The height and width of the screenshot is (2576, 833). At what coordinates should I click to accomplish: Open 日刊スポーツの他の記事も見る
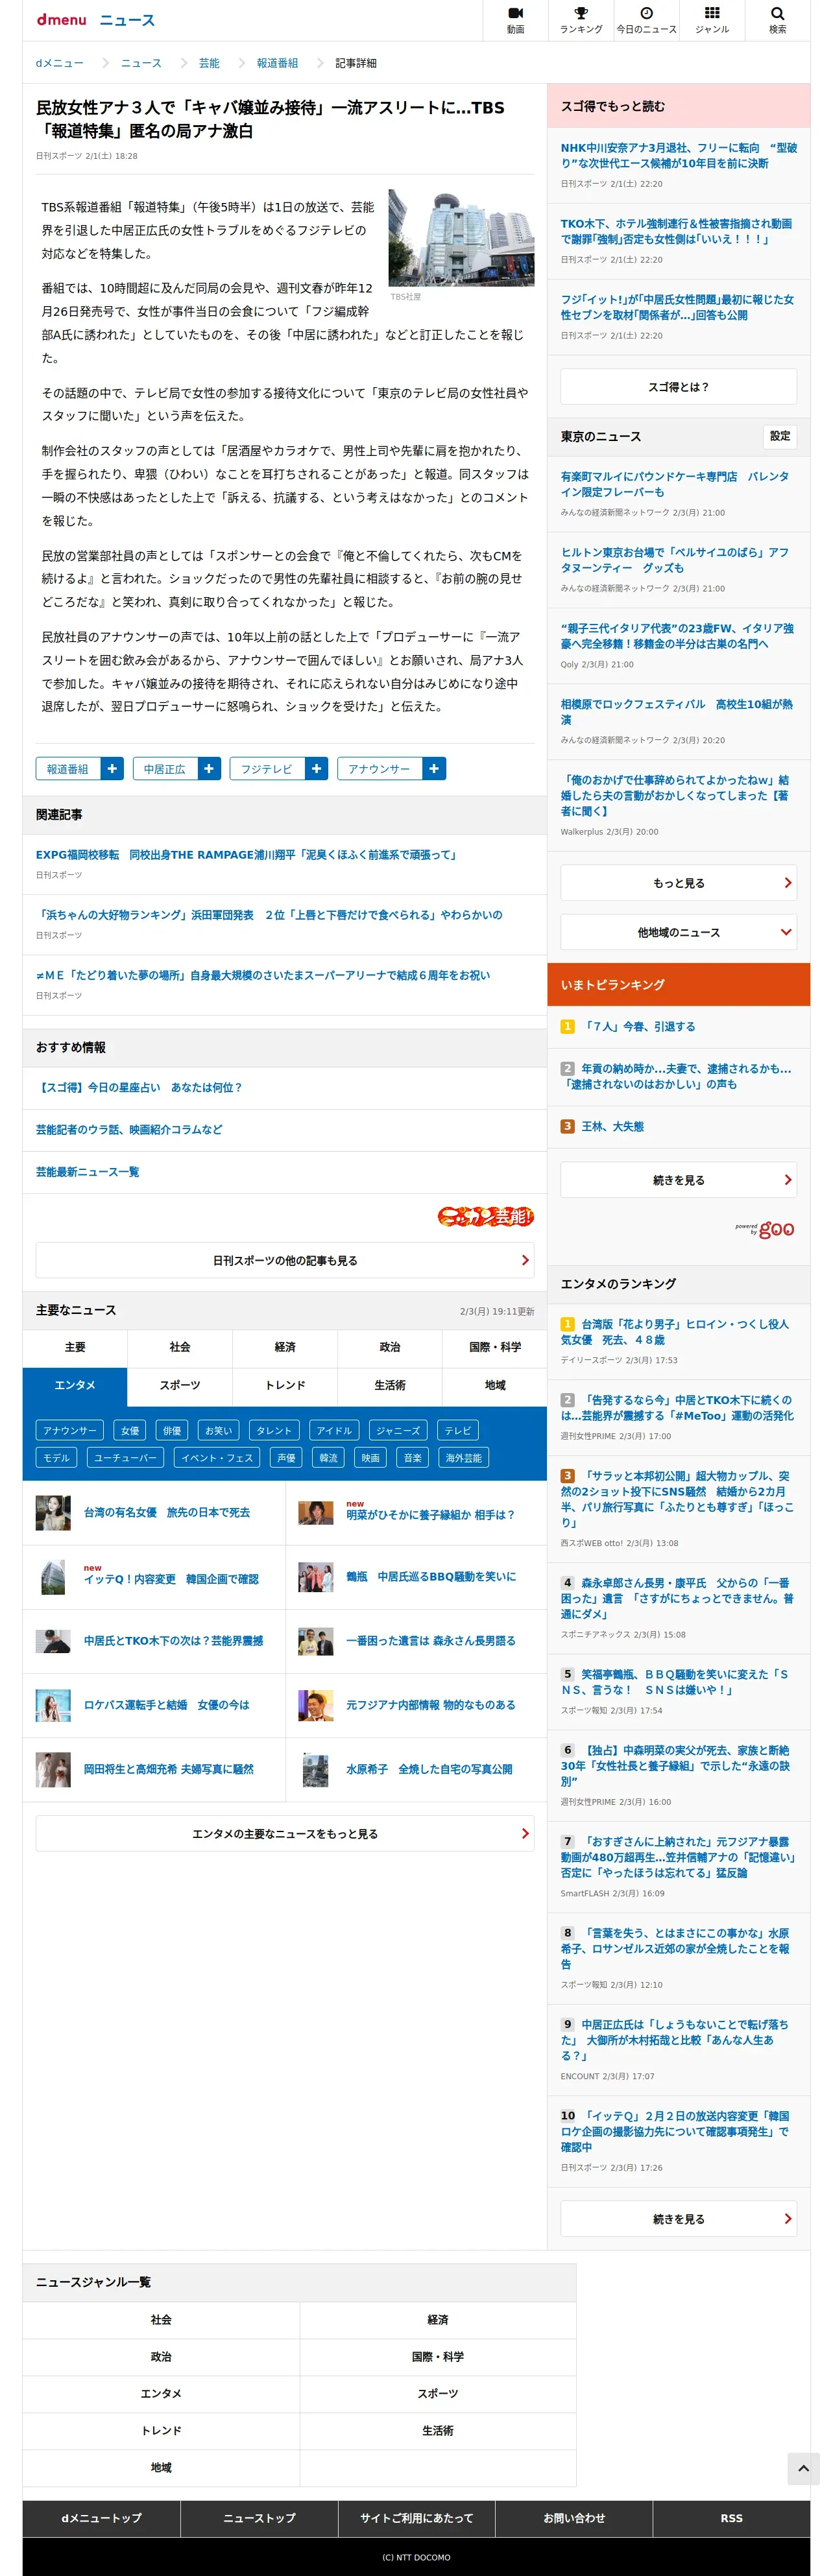pyautogui.click(x=285, y=1260)
